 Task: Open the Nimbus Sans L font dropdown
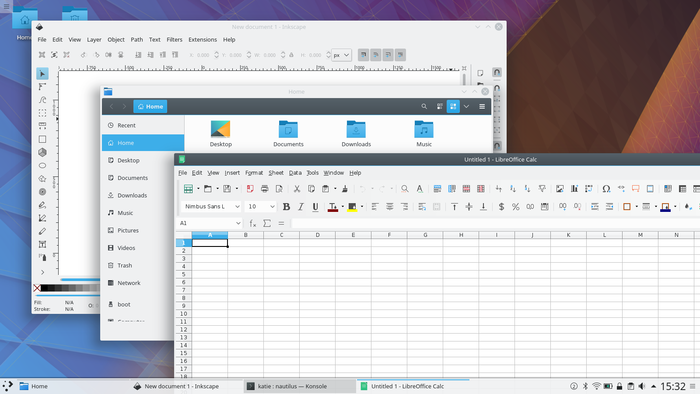pos(238,207)
